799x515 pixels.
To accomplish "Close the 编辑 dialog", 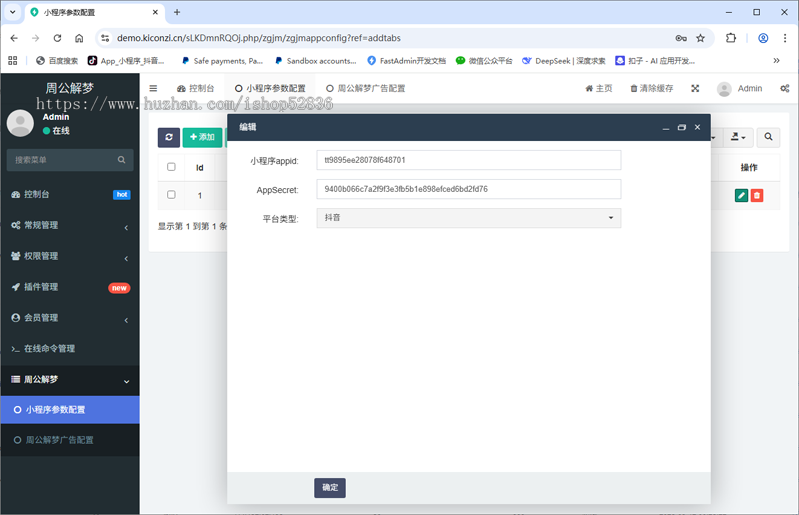I will pyautogui.click(x=698, y=127).
